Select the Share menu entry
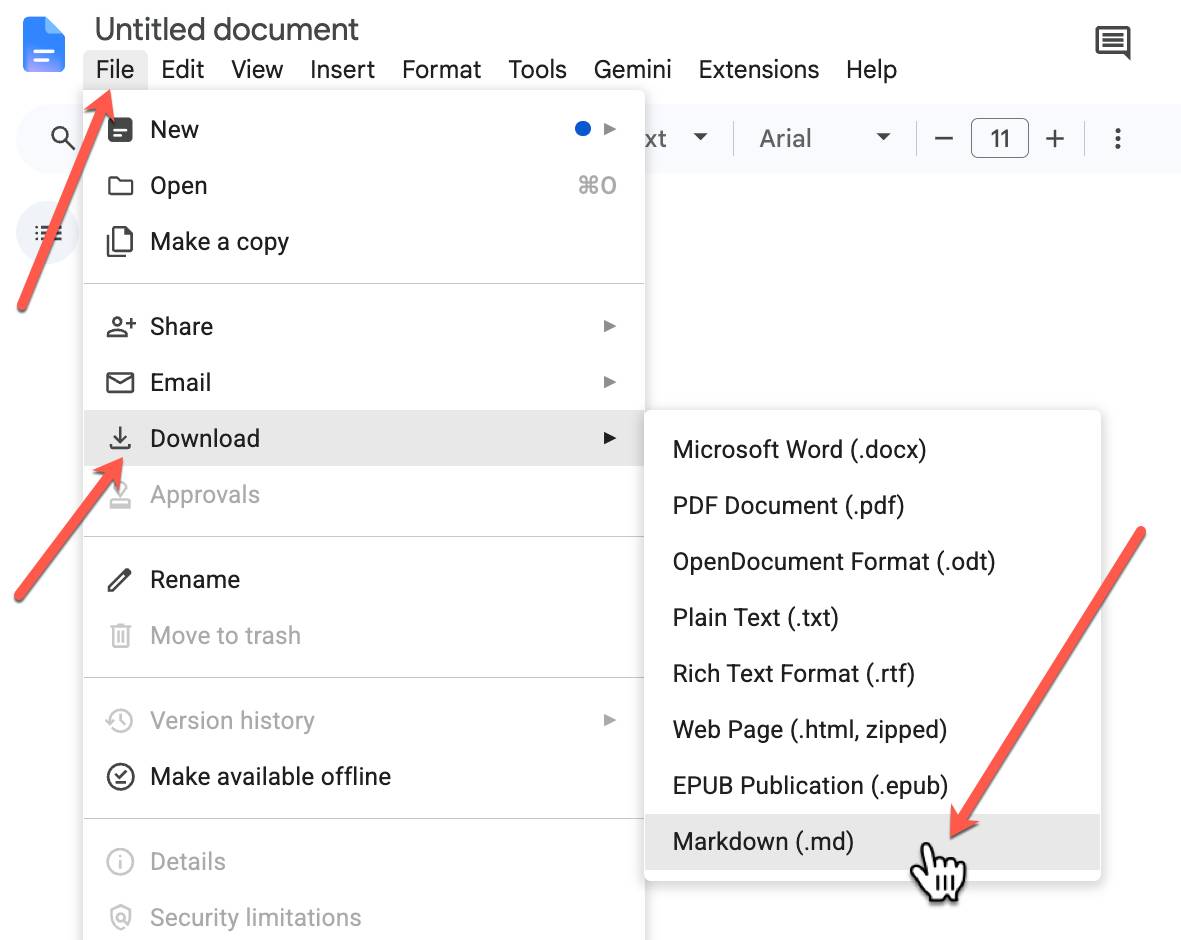This screenshot has height=940, width=1181. pyautogui.click(x=364, y=326)
